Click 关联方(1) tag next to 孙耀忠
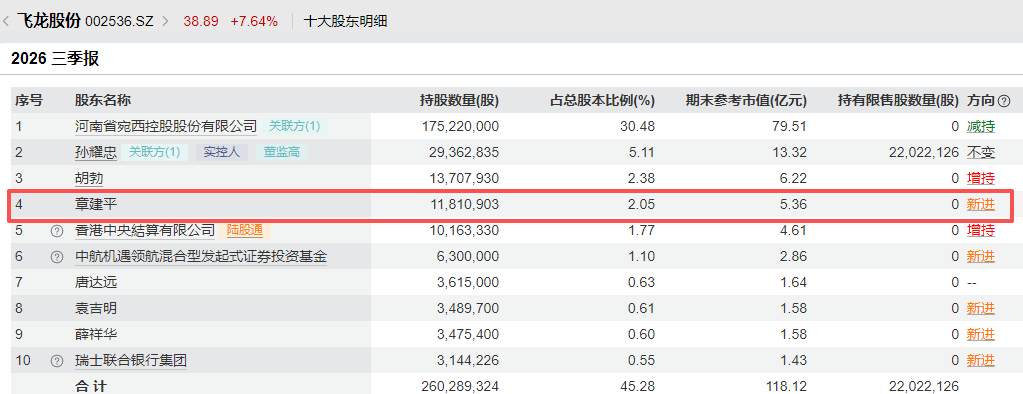 (155, 152)
